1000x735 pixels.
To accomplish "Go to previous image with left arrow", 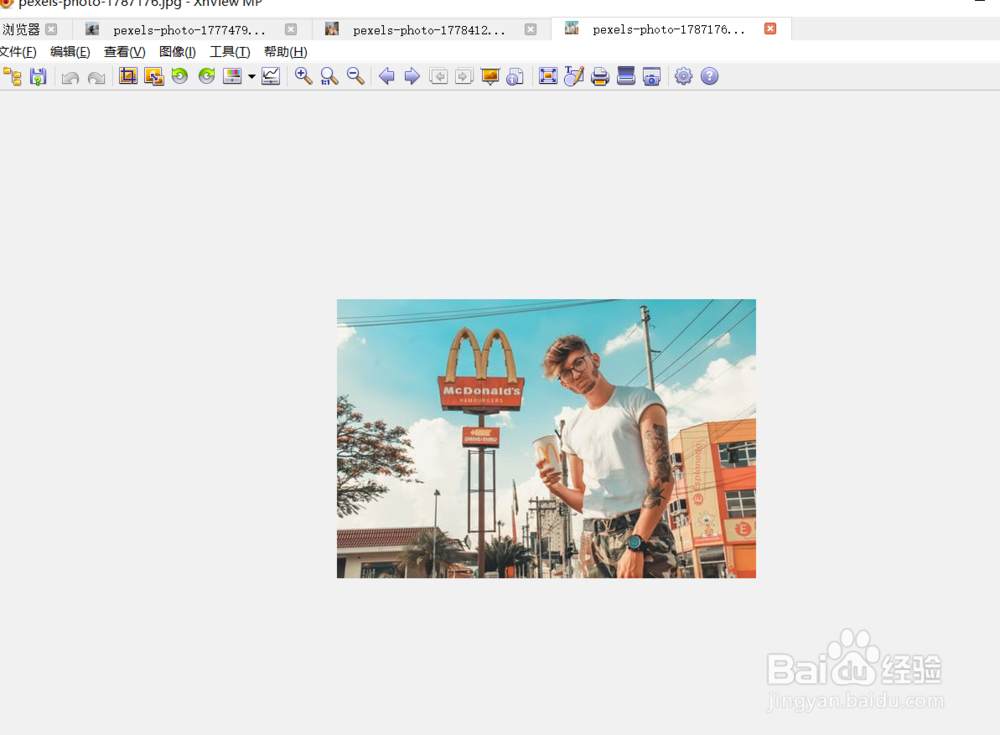I will click(386, 77).
